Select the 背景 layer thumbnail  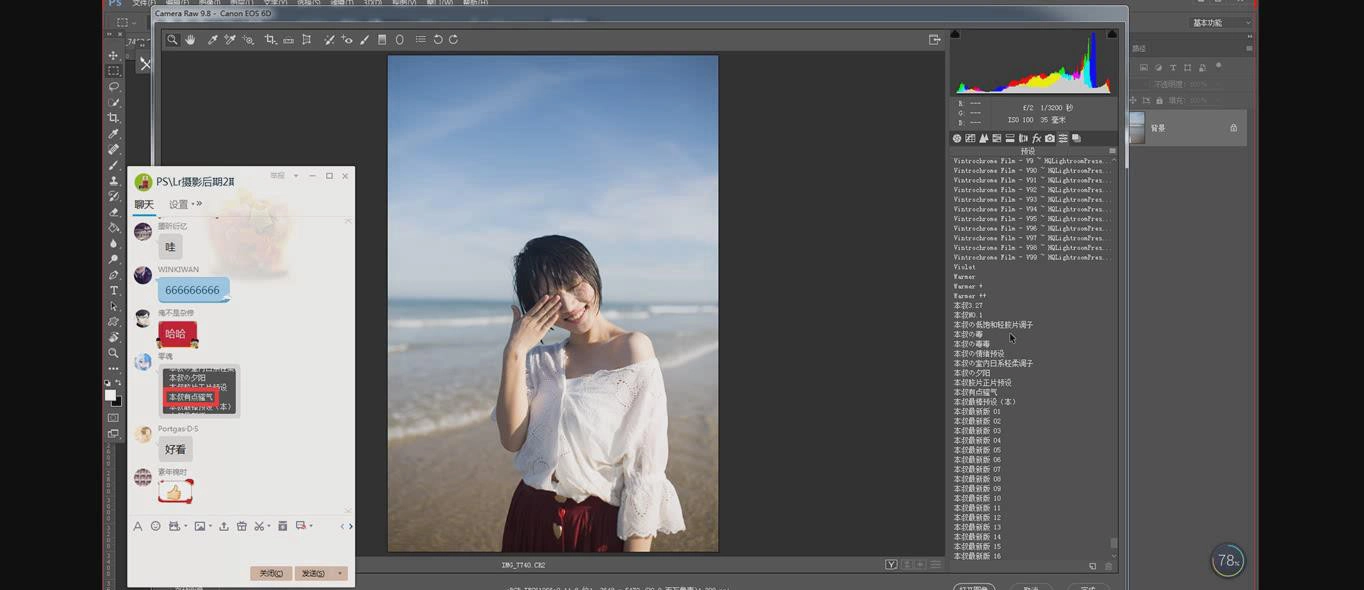click(1136, 128)
